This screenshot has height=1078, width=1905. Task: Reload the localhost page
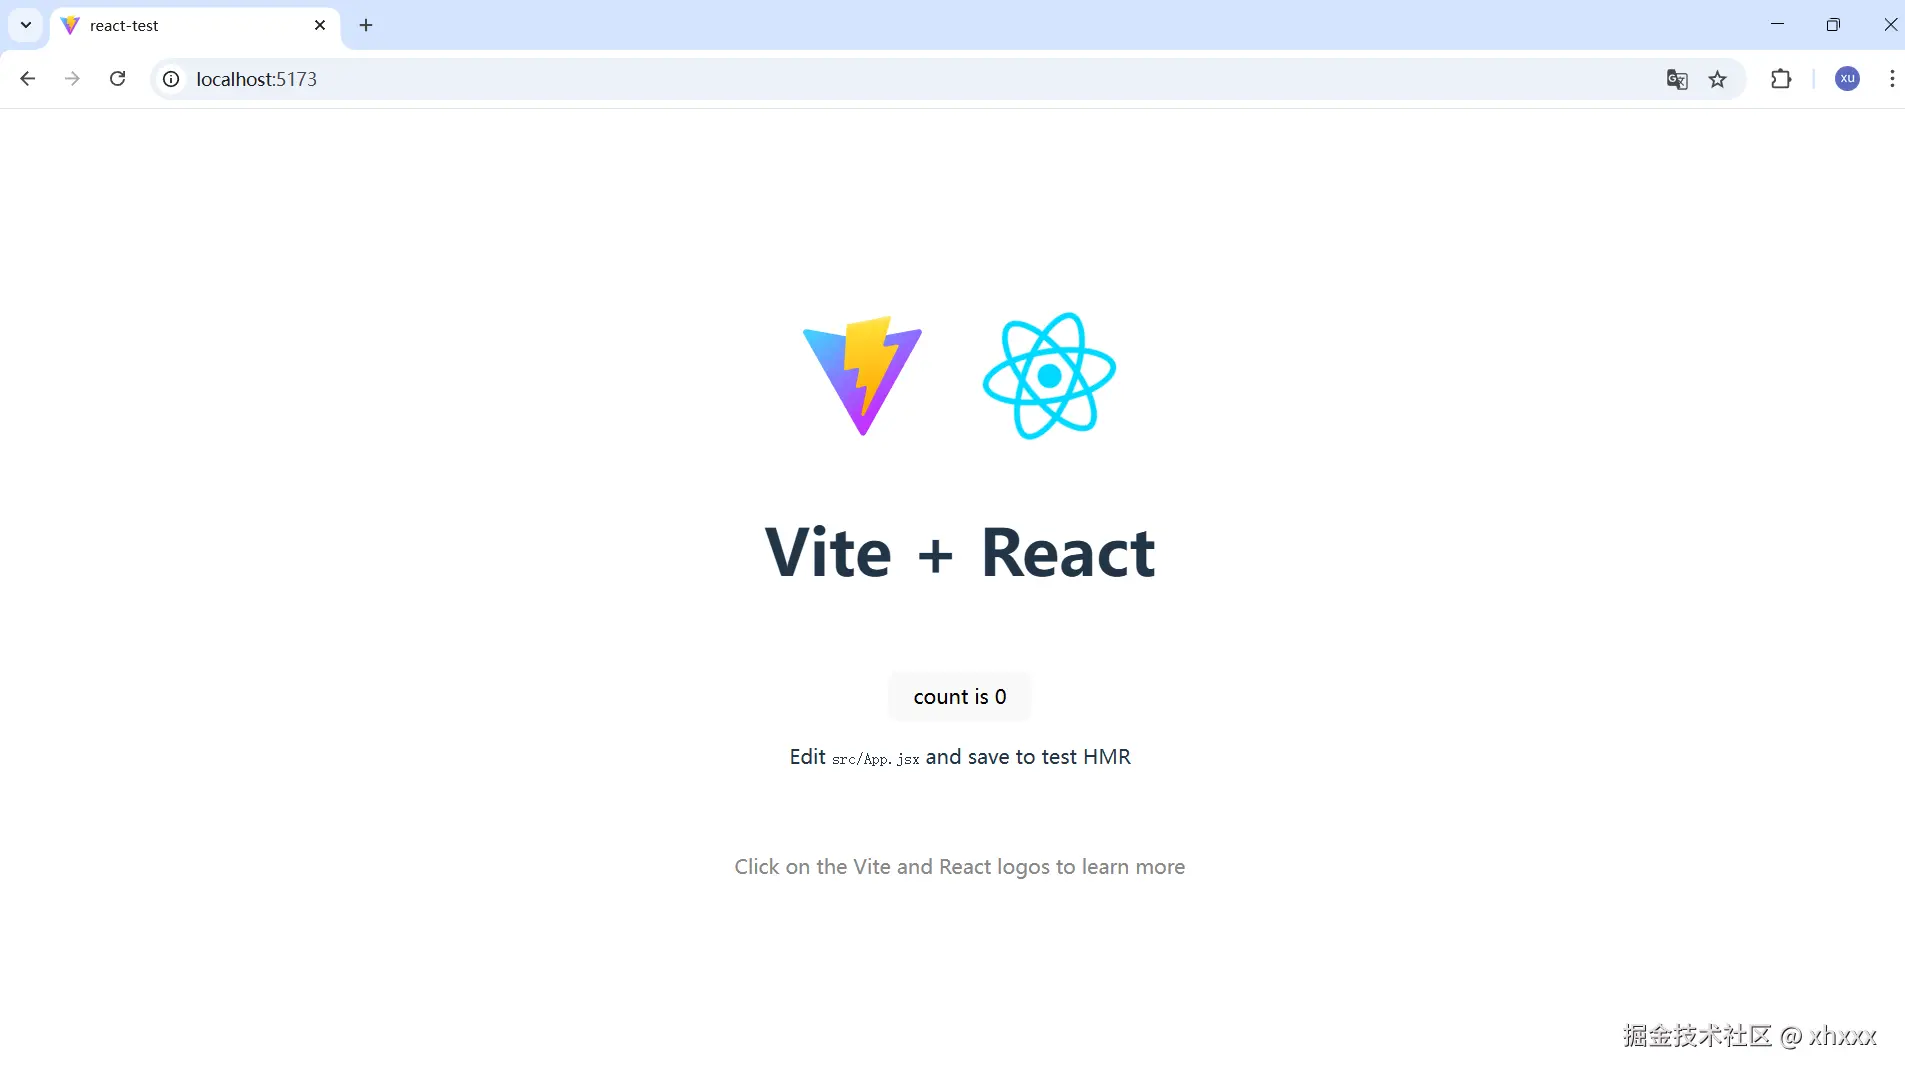click(x=117, y=79)
